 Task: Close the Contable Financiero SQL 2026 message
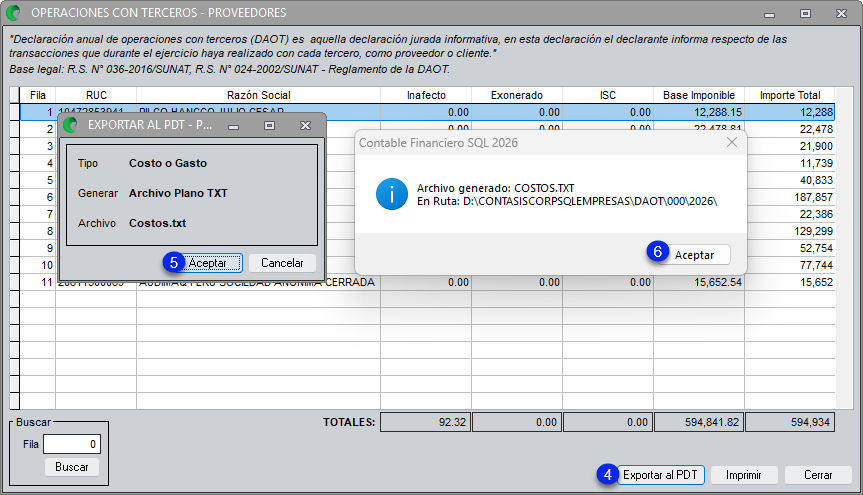[731, 143]
